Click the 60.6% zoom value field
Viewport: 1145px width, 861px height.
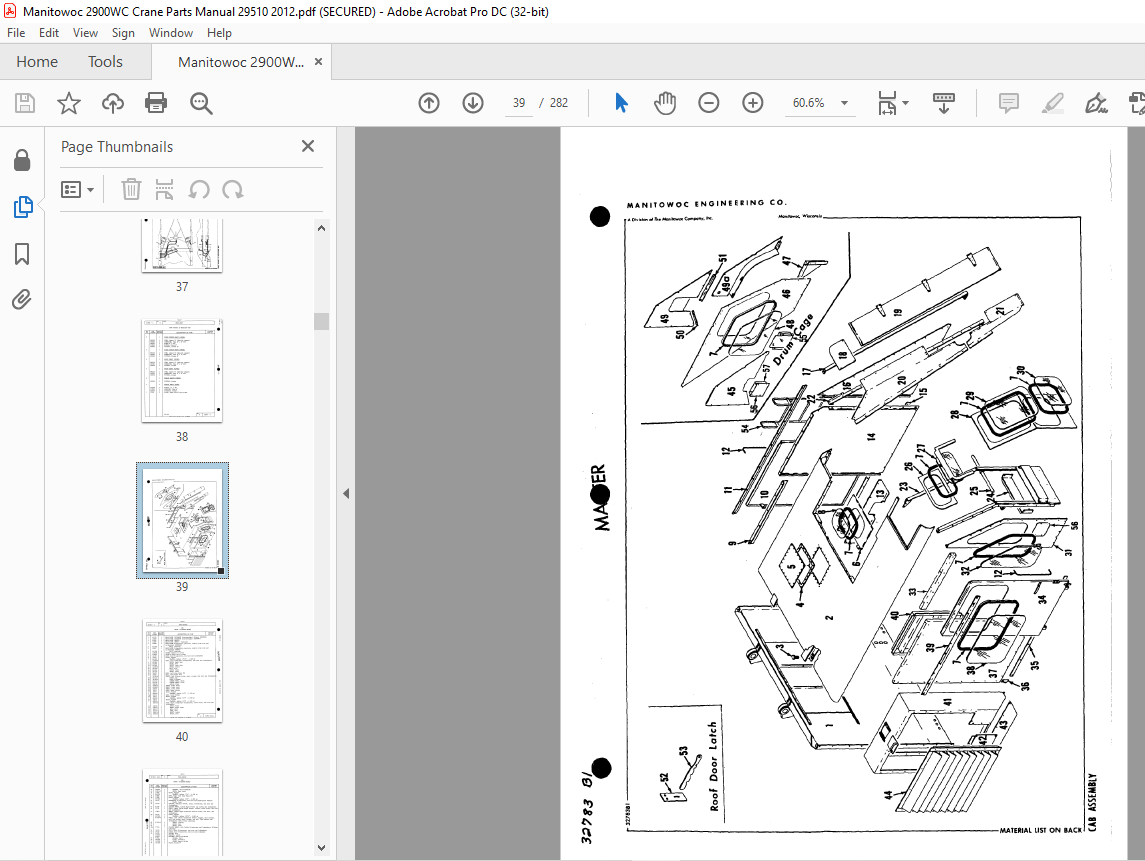(808, 103)
